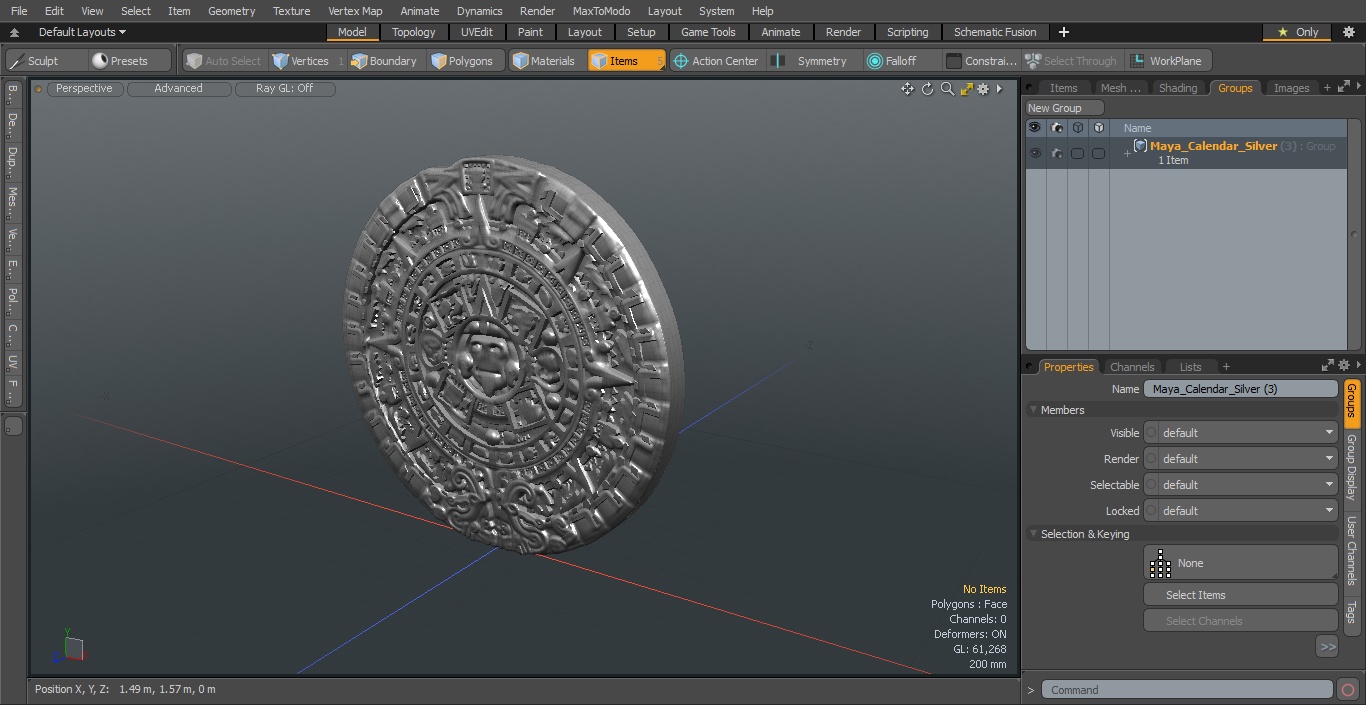The width and height of the screenshot is (1366, 705).
Task: Switch to Materials selection mode
Action: click(544, 61)
